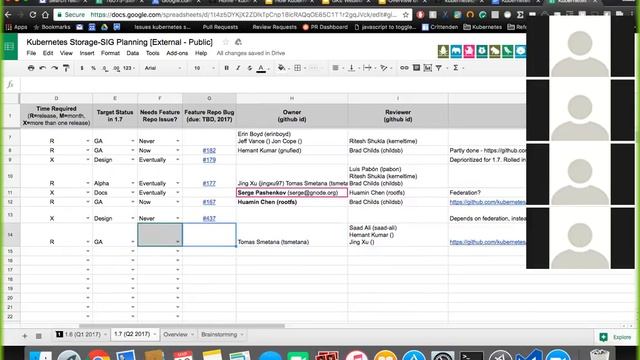Viewport: 640px width, 360px height.
Task: Open dropdown of selected cell F14
Action: [178, 242]
